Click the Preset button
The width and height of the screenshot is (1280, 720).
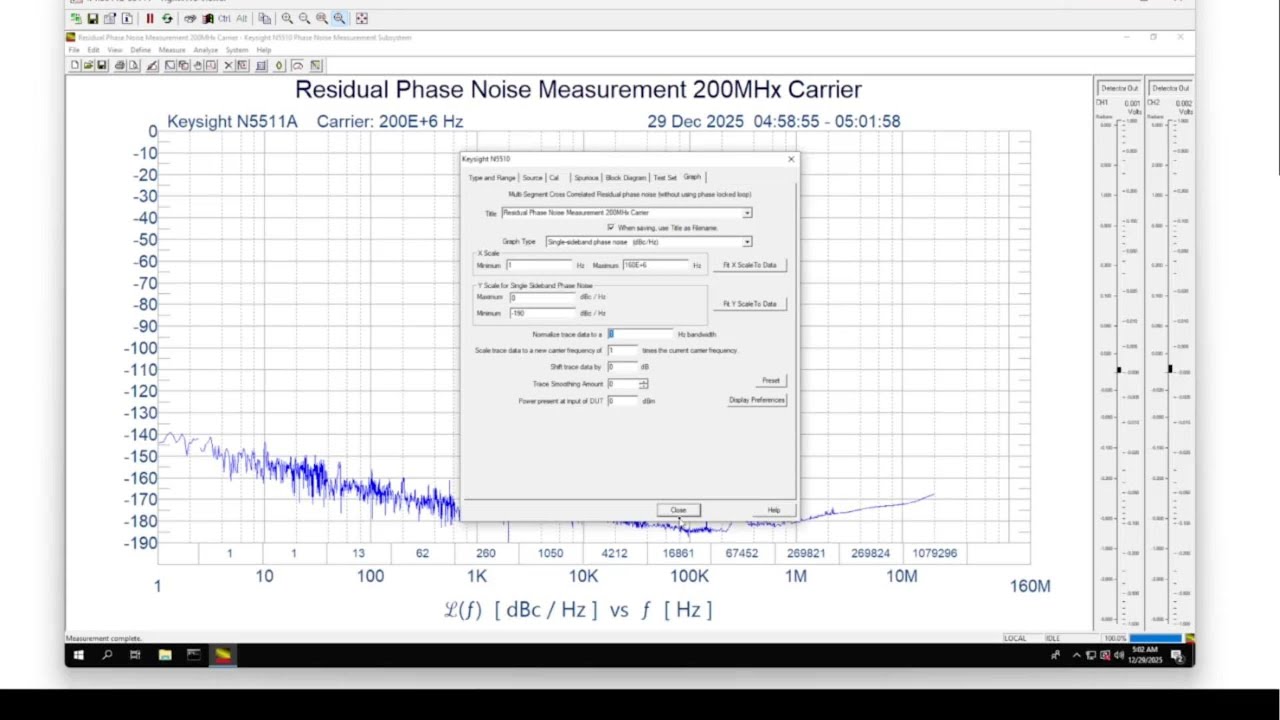click(x=771, y=380)
